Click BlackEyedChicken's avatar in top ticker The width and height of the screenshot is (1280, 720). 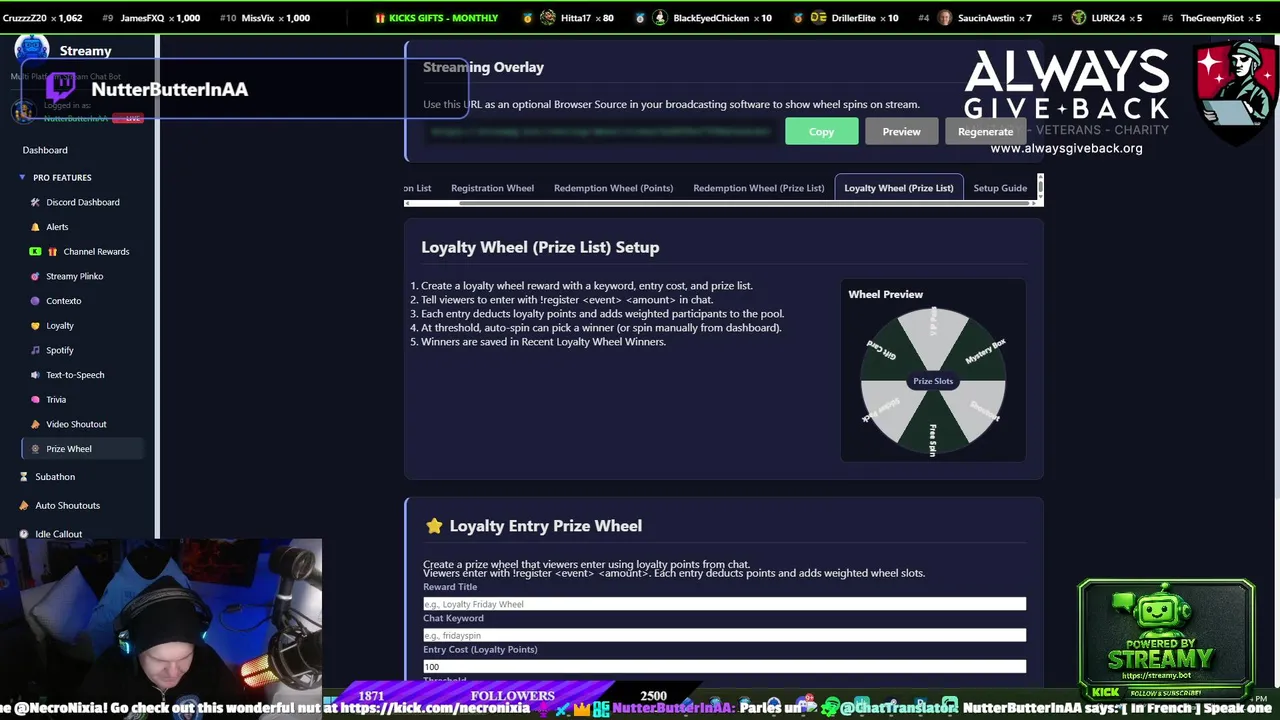pyautogui.click(x=660, y=18)
